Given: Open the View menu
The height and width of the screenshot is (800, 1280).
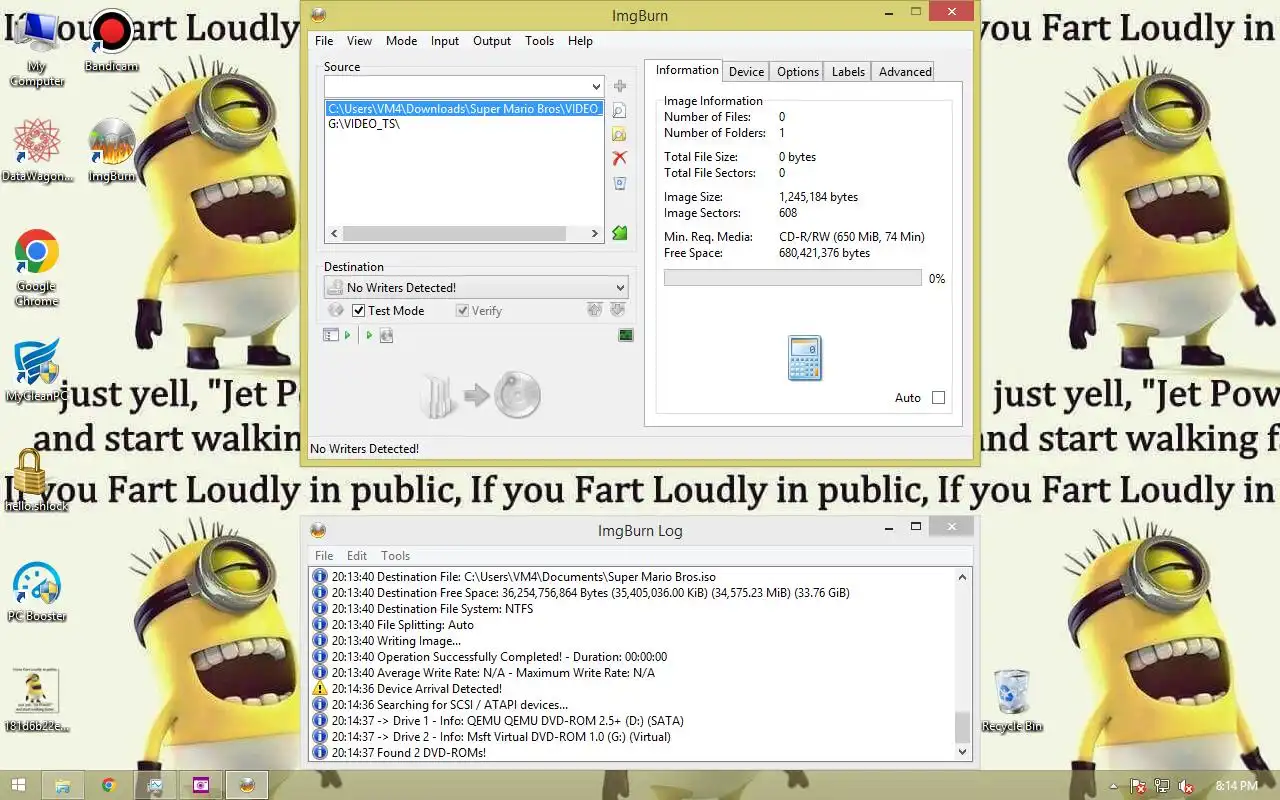Looking at the screenshot, I should tap(359, 41).
